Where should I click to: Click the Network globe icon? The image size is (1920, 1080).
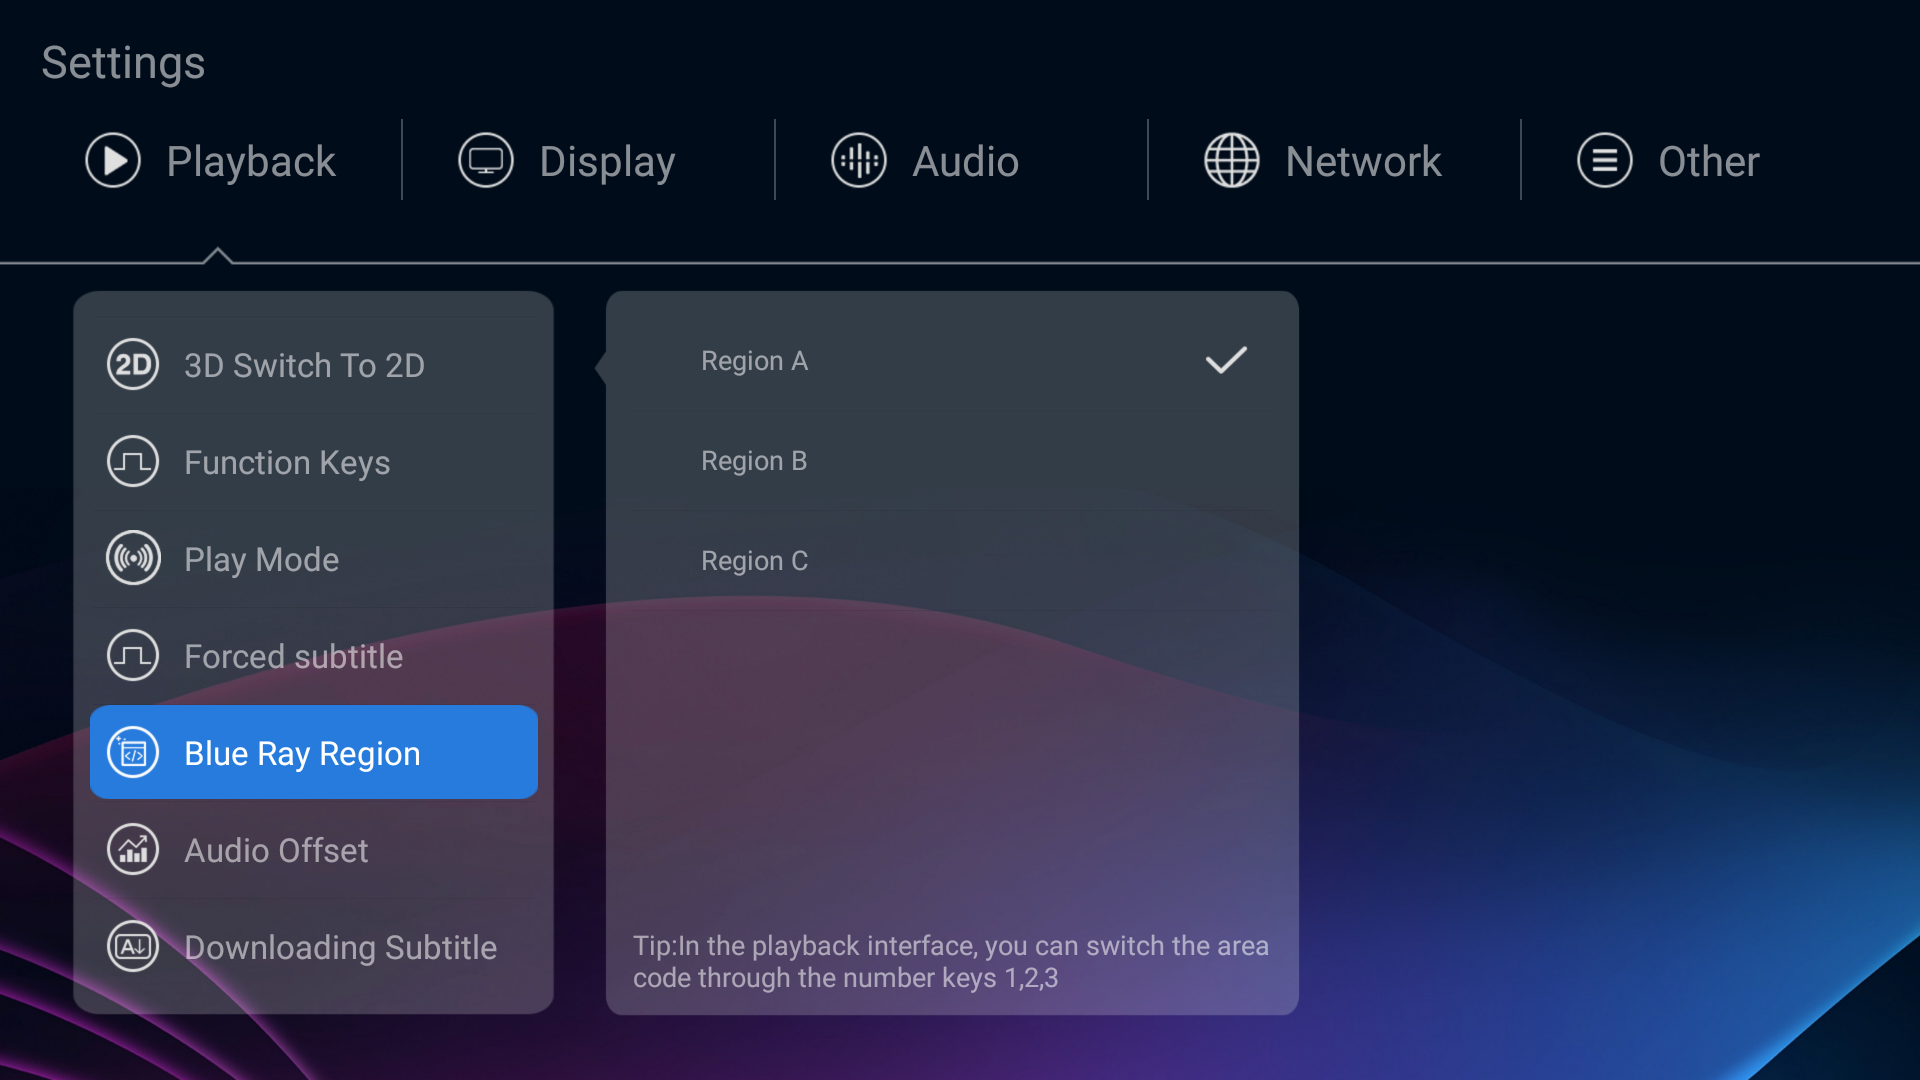(x=1231, y=160)
